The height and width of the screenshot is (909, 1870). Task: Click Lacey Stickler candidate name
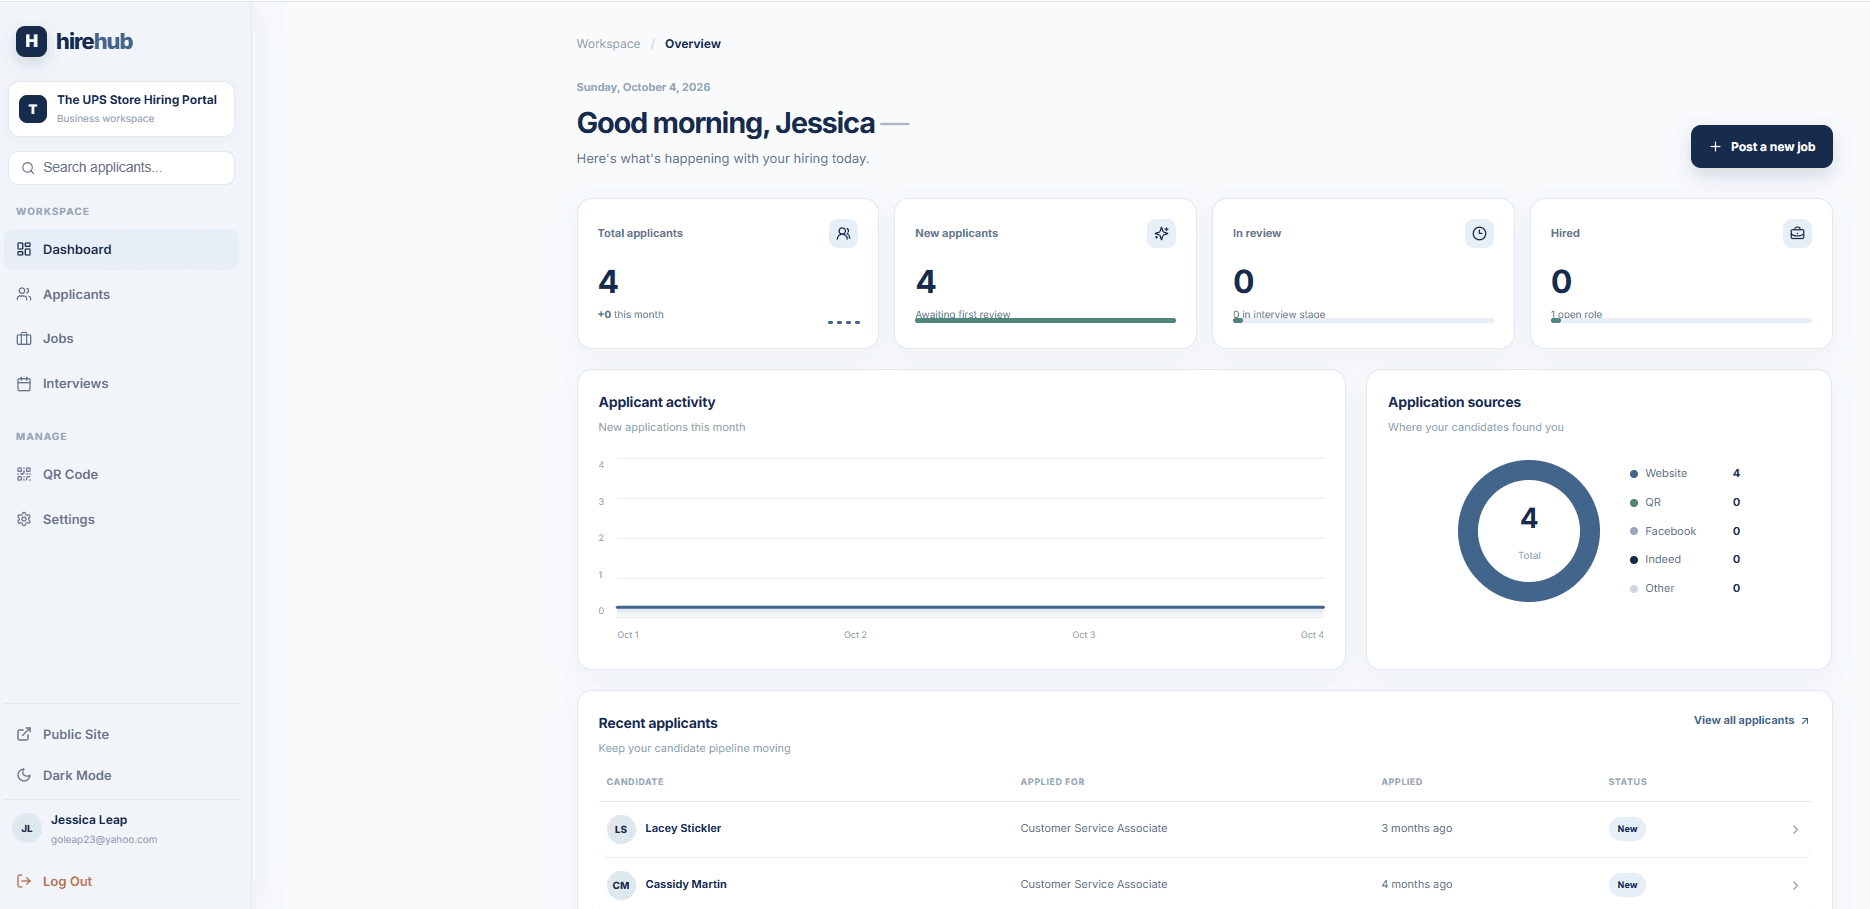click(x=683, y=828)
